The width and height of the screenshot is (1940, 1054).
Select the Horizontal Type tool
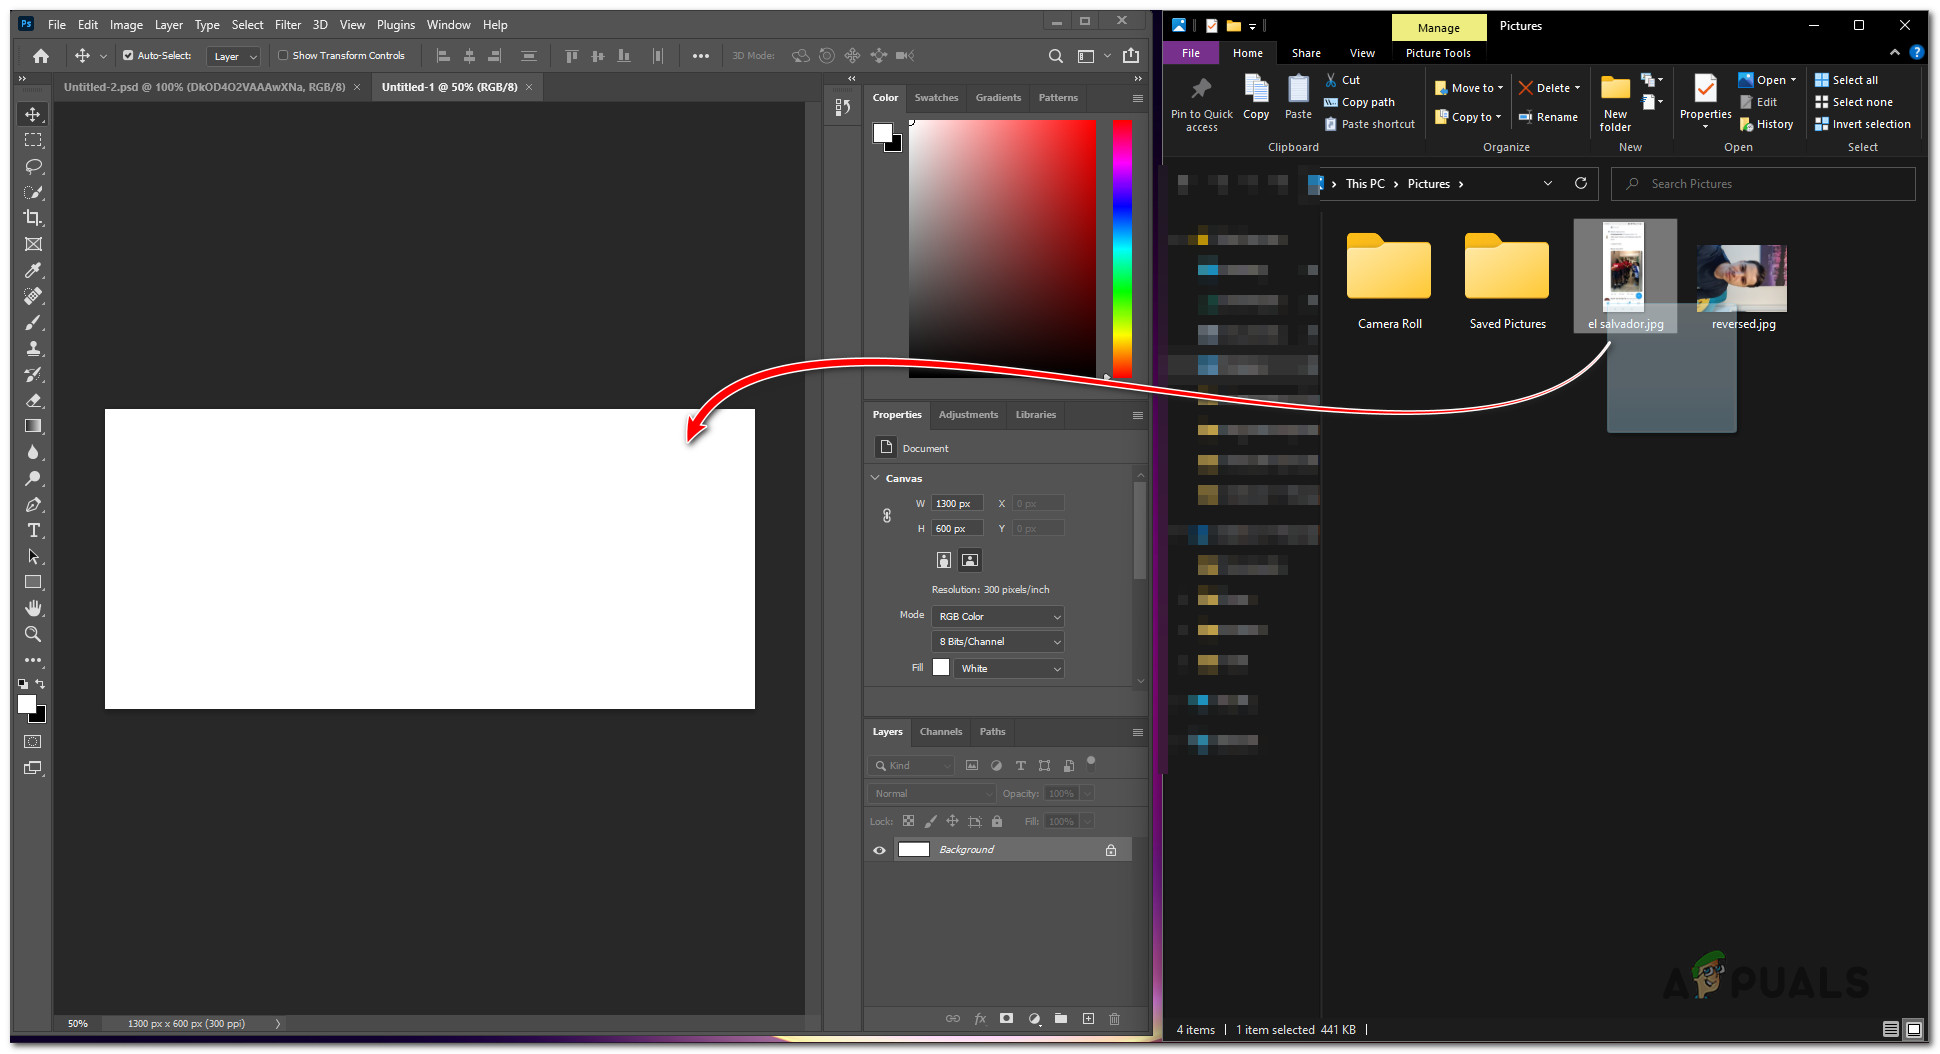click(33, 530)
